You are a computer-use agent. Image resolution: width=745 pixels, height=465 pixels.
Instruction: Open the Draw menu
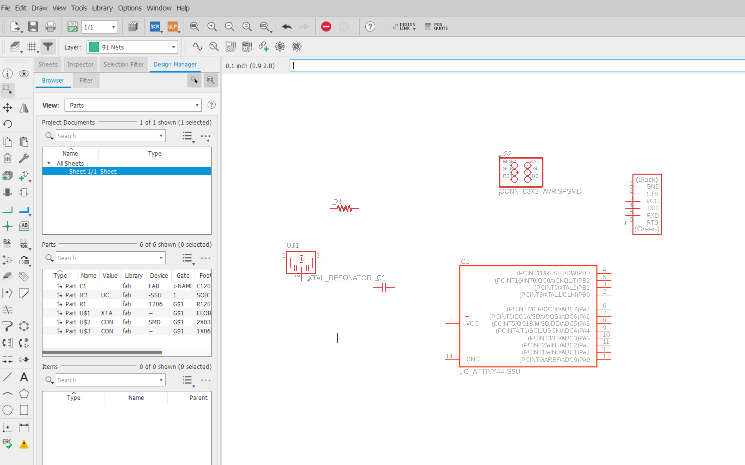coord(39,8)
